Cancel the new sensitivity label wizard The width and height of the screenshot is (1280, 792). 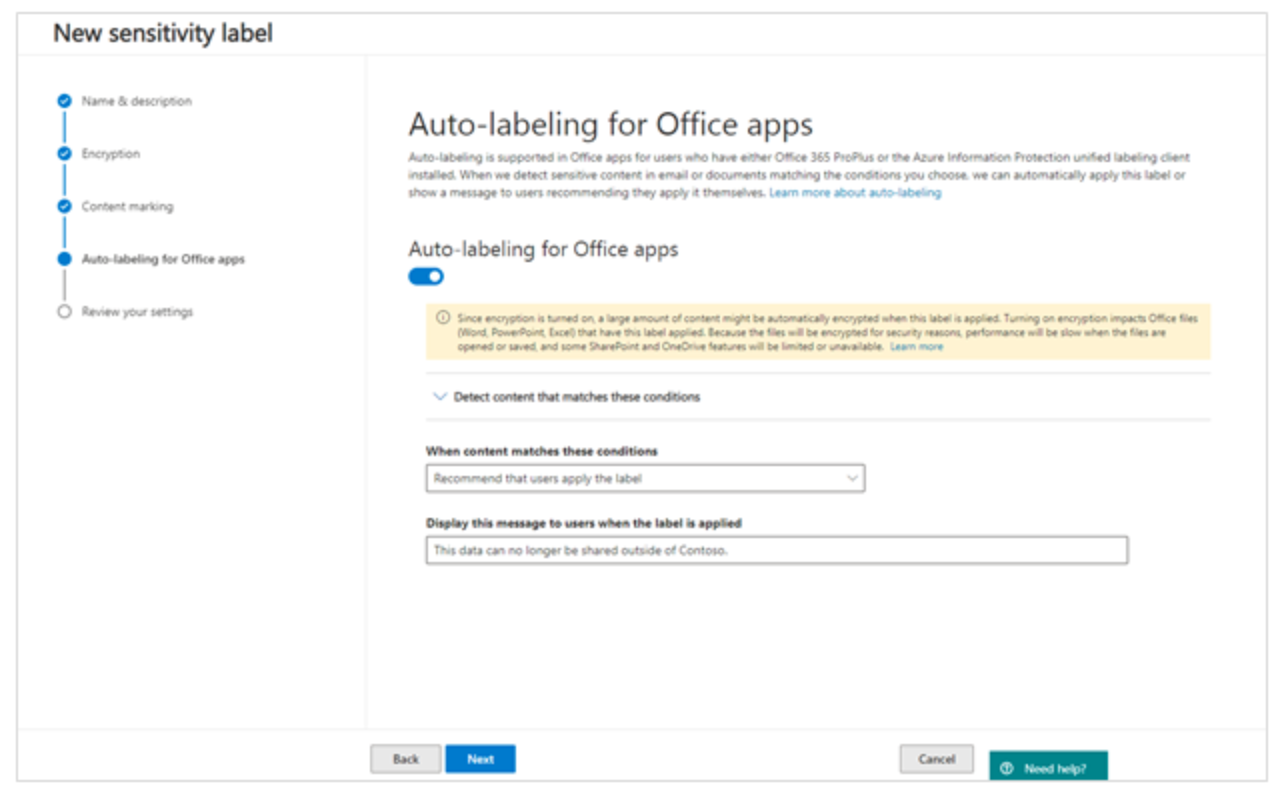coord(936,759)
